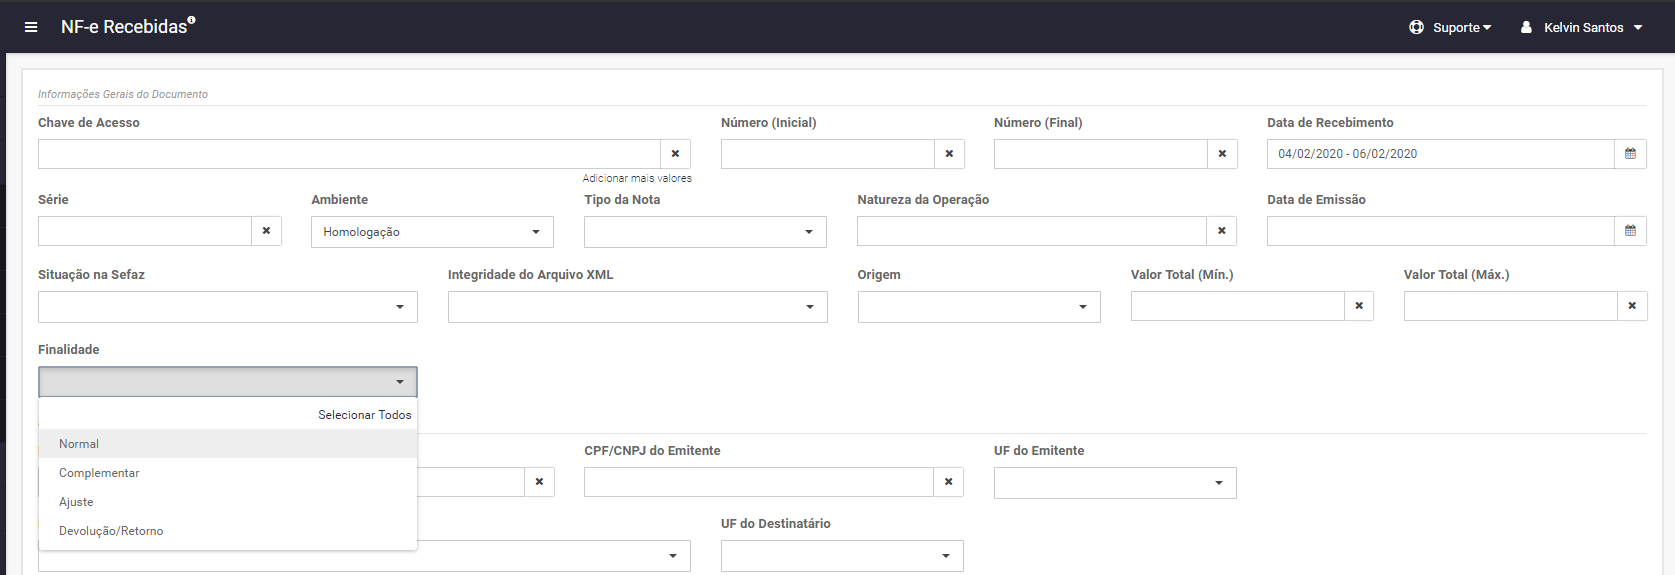
Task: Clear the Natureza da Operação field
Action: 1221,231
